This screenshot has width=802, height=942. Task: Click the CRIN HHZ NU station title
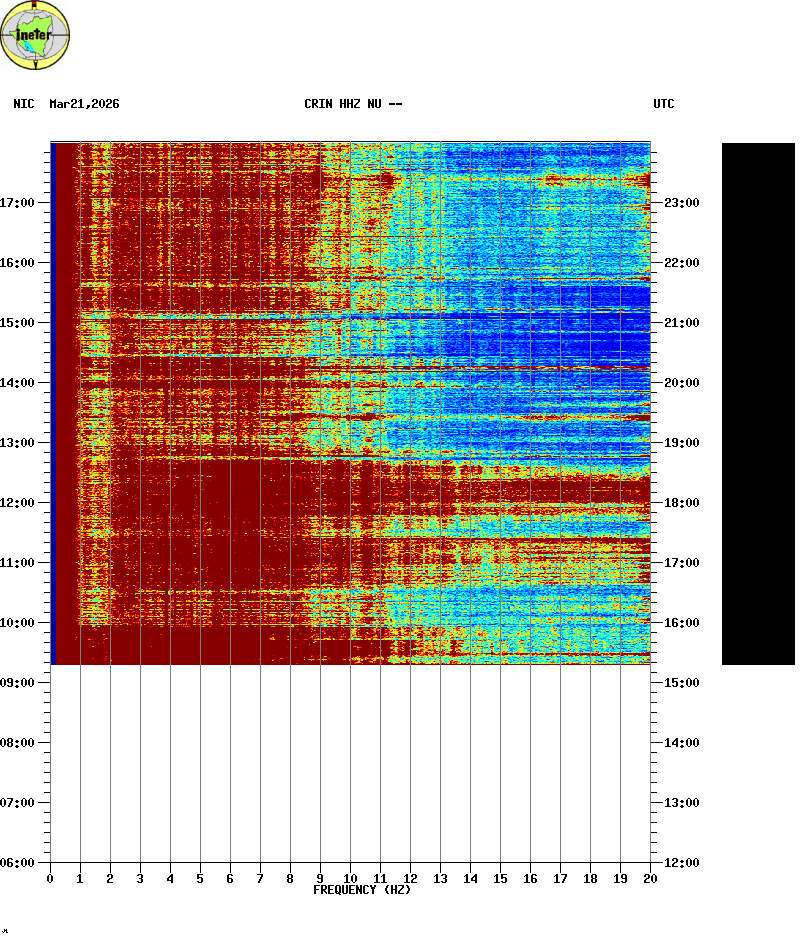click(353, 104)
